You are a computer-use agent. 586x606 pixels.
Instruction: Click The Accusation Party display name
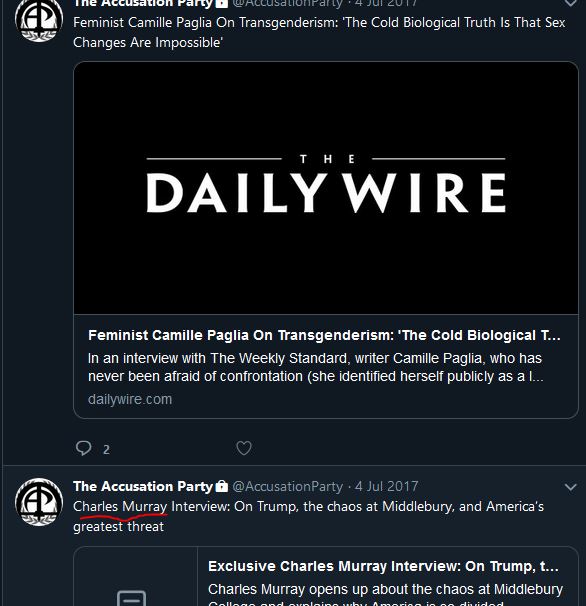tap(143, 486)
